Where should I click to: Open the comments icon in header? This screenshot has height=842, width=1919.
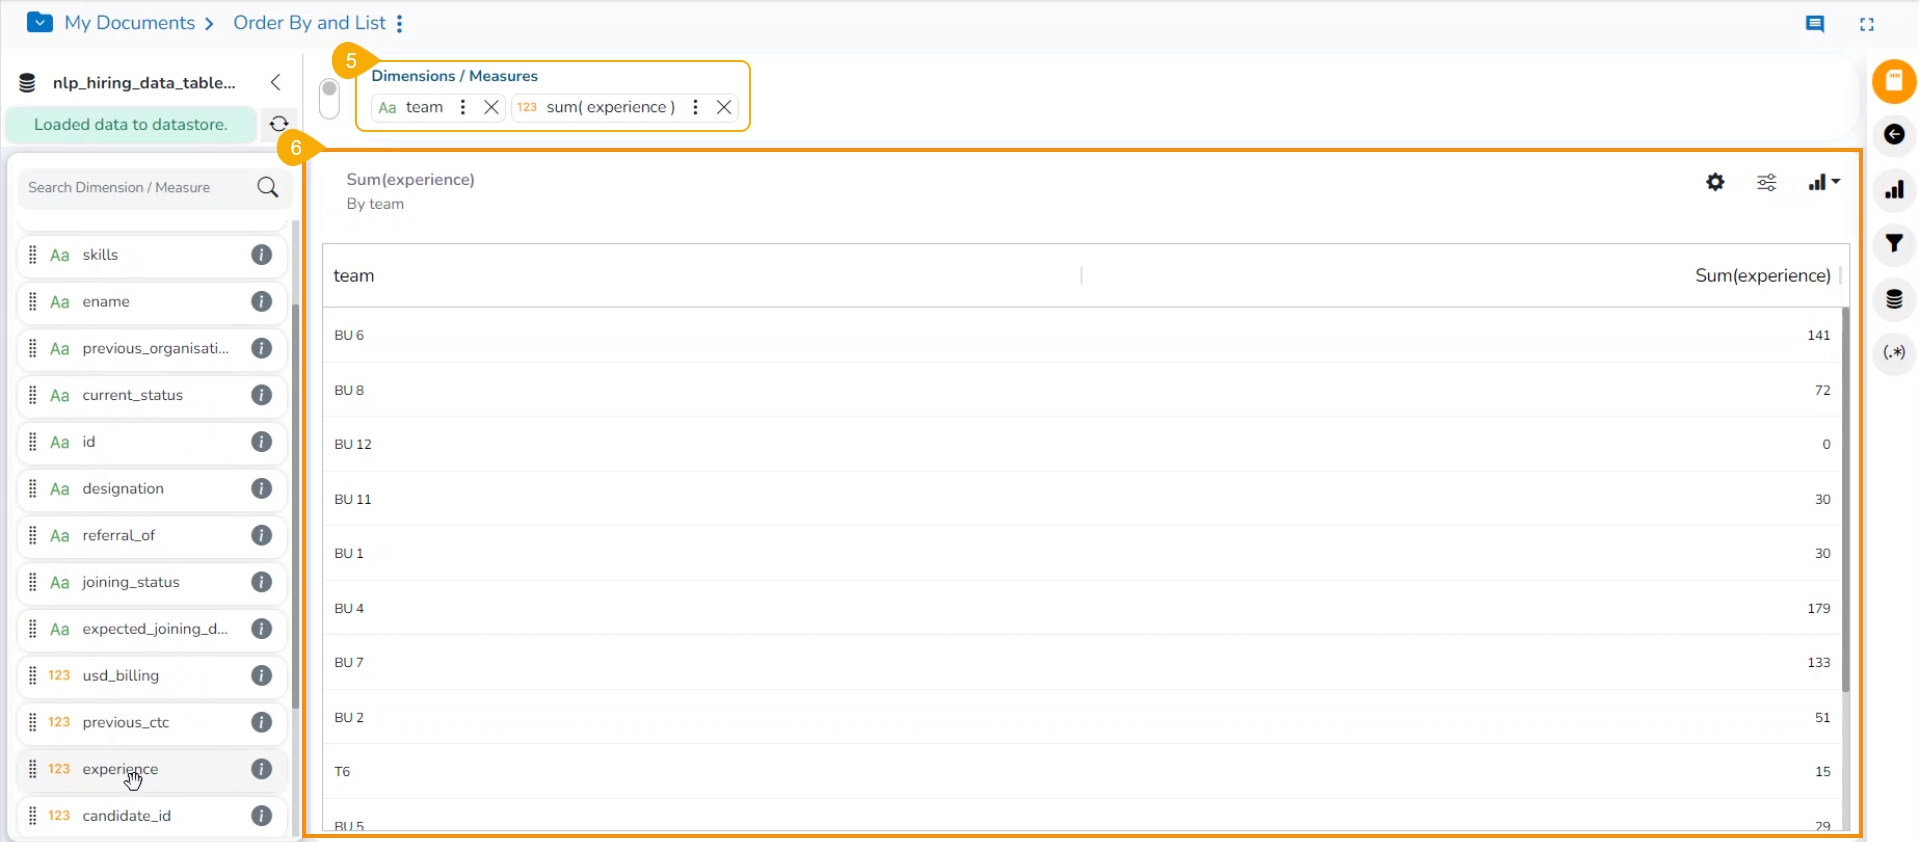pyautogui.click(x=1815, y=24)
